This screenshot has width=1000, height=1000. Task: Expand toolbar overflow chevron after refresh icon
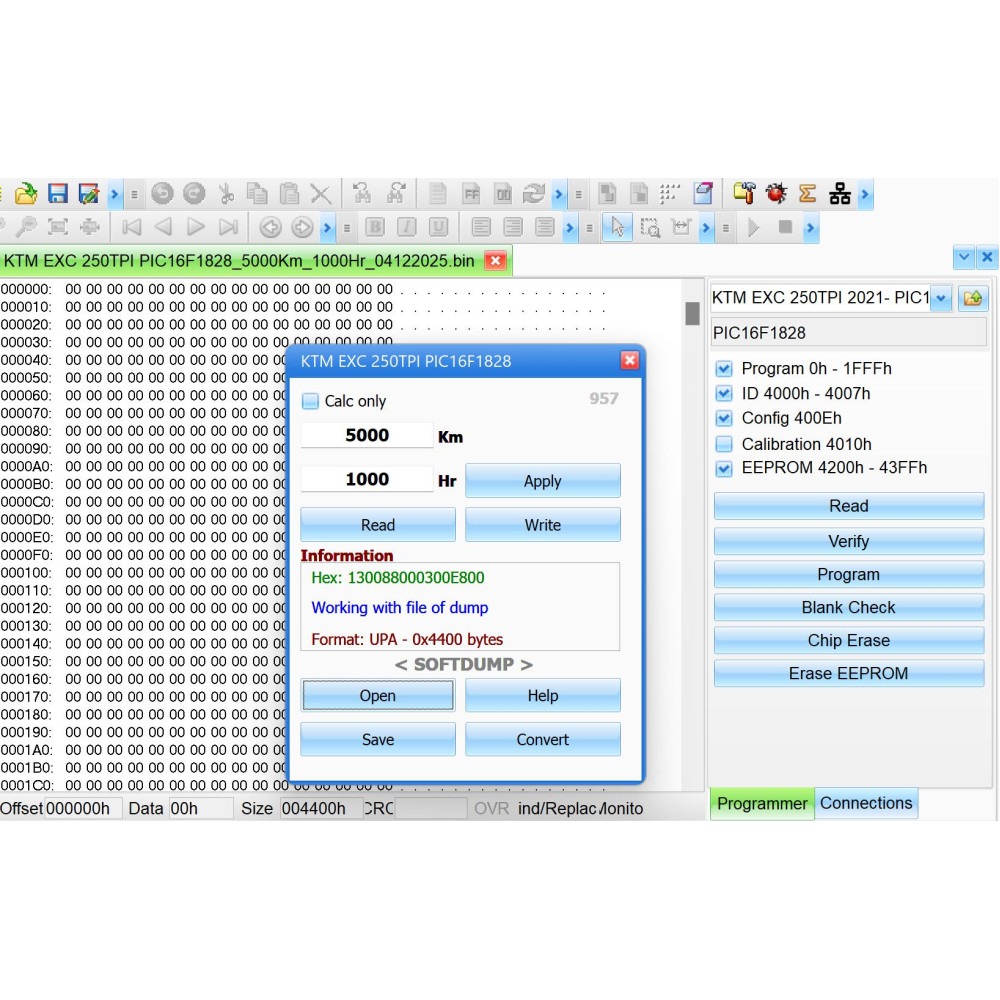559,194
